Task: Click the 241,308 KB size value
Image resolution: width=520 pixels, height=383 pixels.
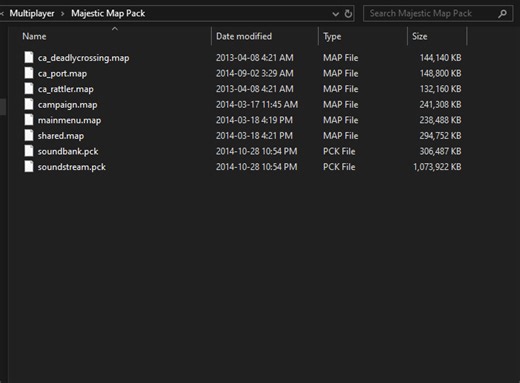Action: (441, 105)
